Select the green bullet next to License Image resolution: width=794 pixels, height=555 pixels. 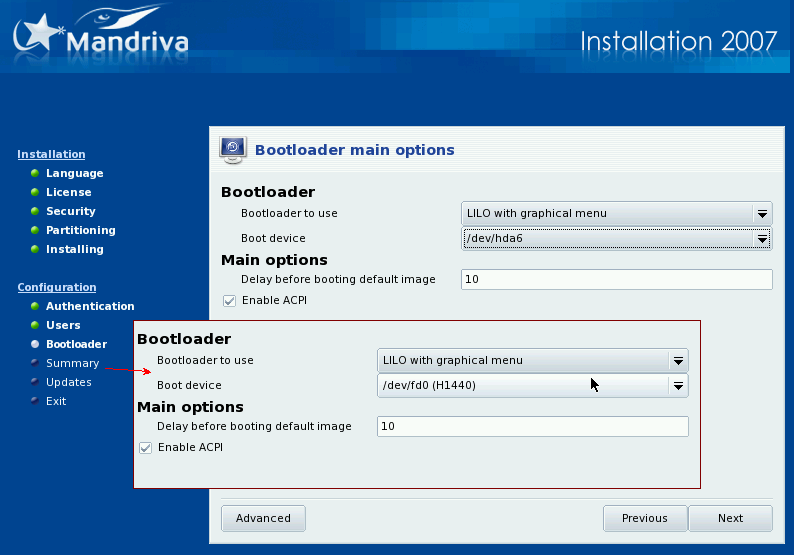click(35, 192)
